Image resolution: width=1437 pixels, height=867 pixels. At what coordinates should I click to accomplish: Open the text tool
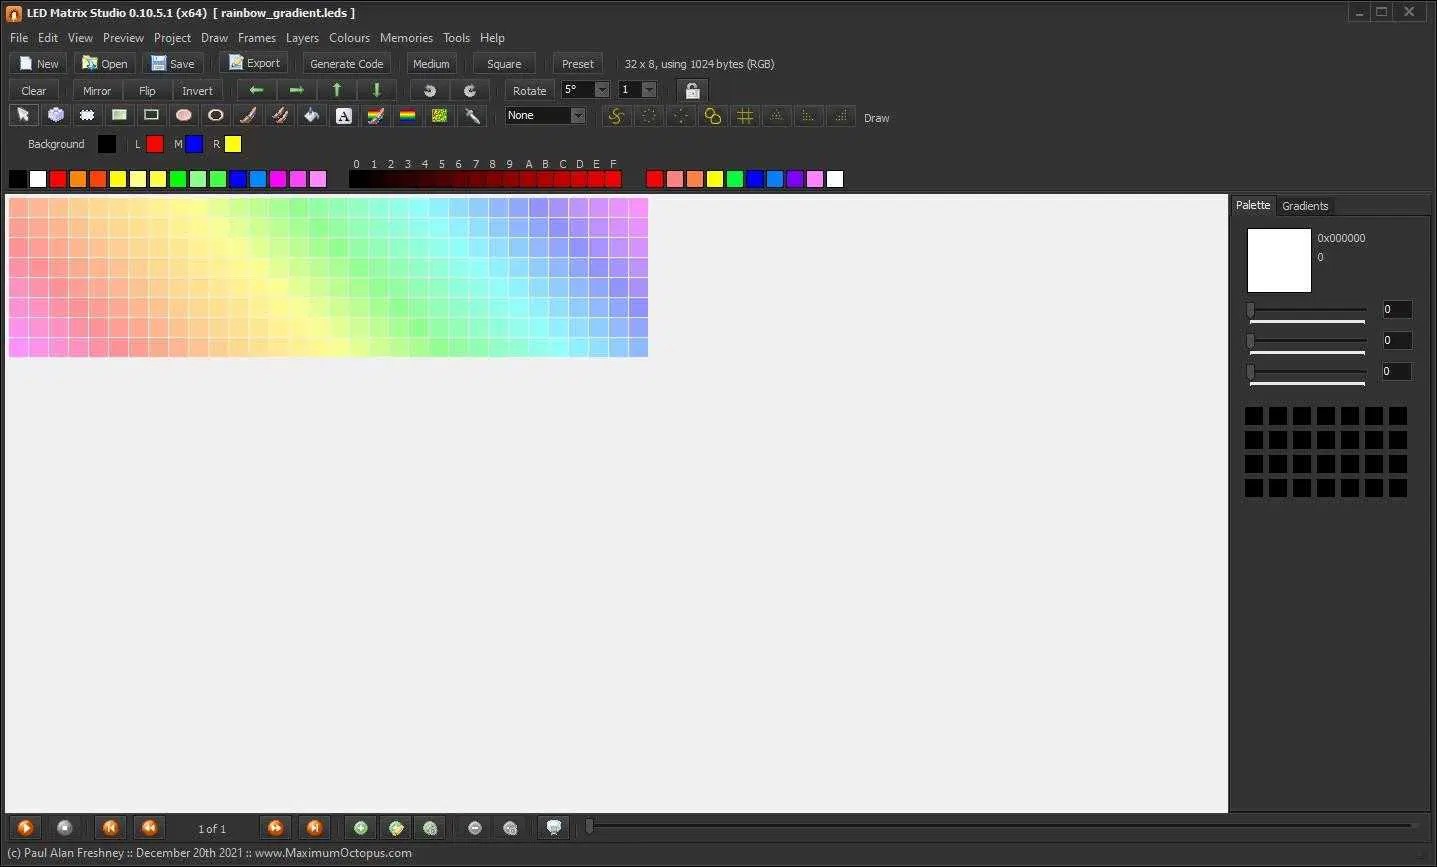pos(343,116)
